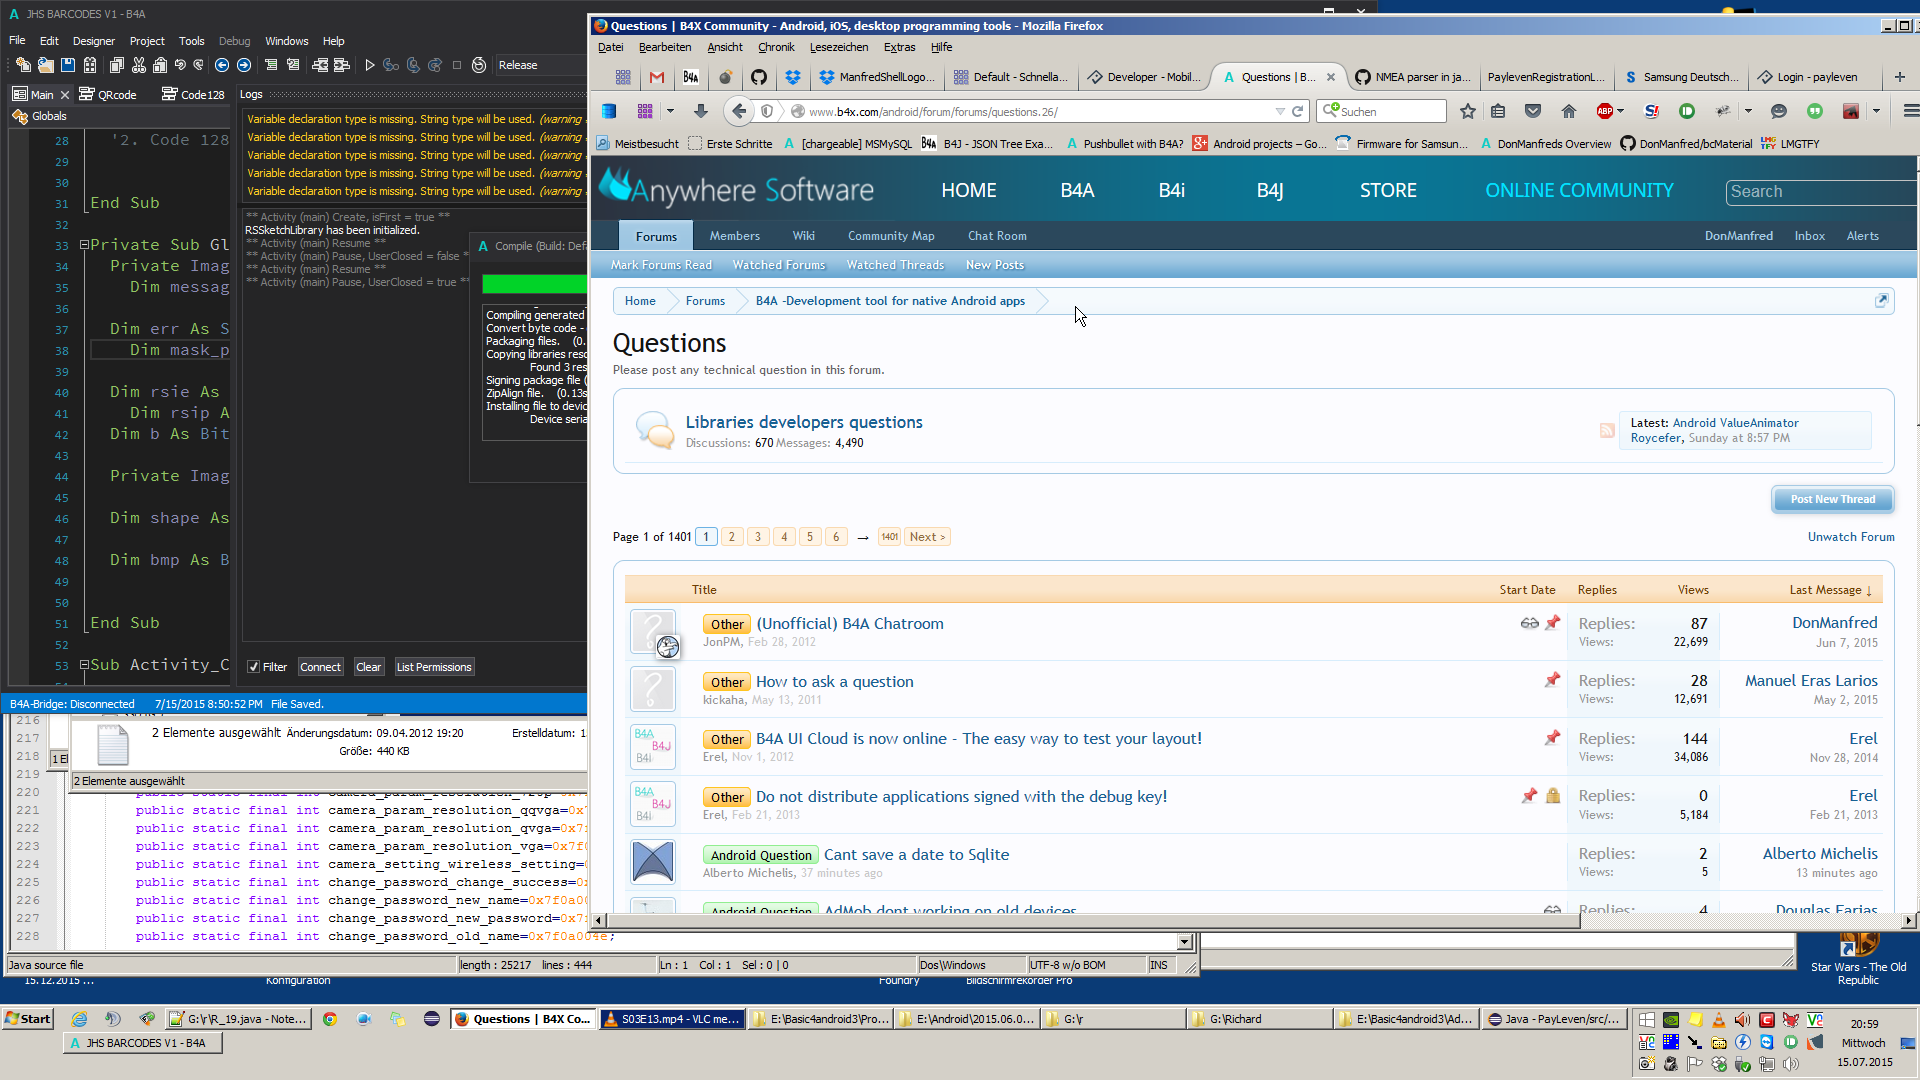
Task: Click the Save icon in B4A toolbar
Action: coord(68,65)
